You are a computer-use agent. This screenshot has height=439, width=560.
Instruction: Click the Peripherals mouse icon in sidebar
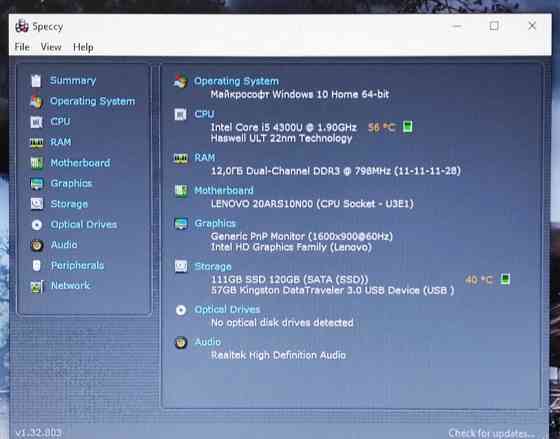pos(36,265)
